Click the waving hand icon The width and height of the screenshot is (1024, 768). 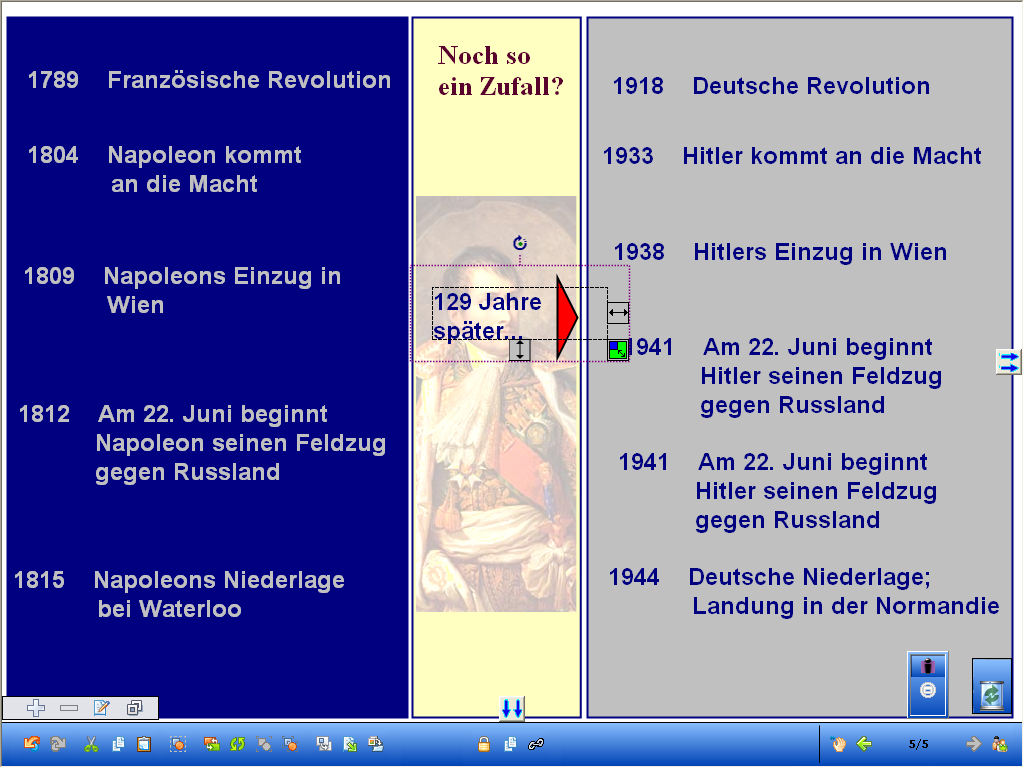[x=839, y=743]
